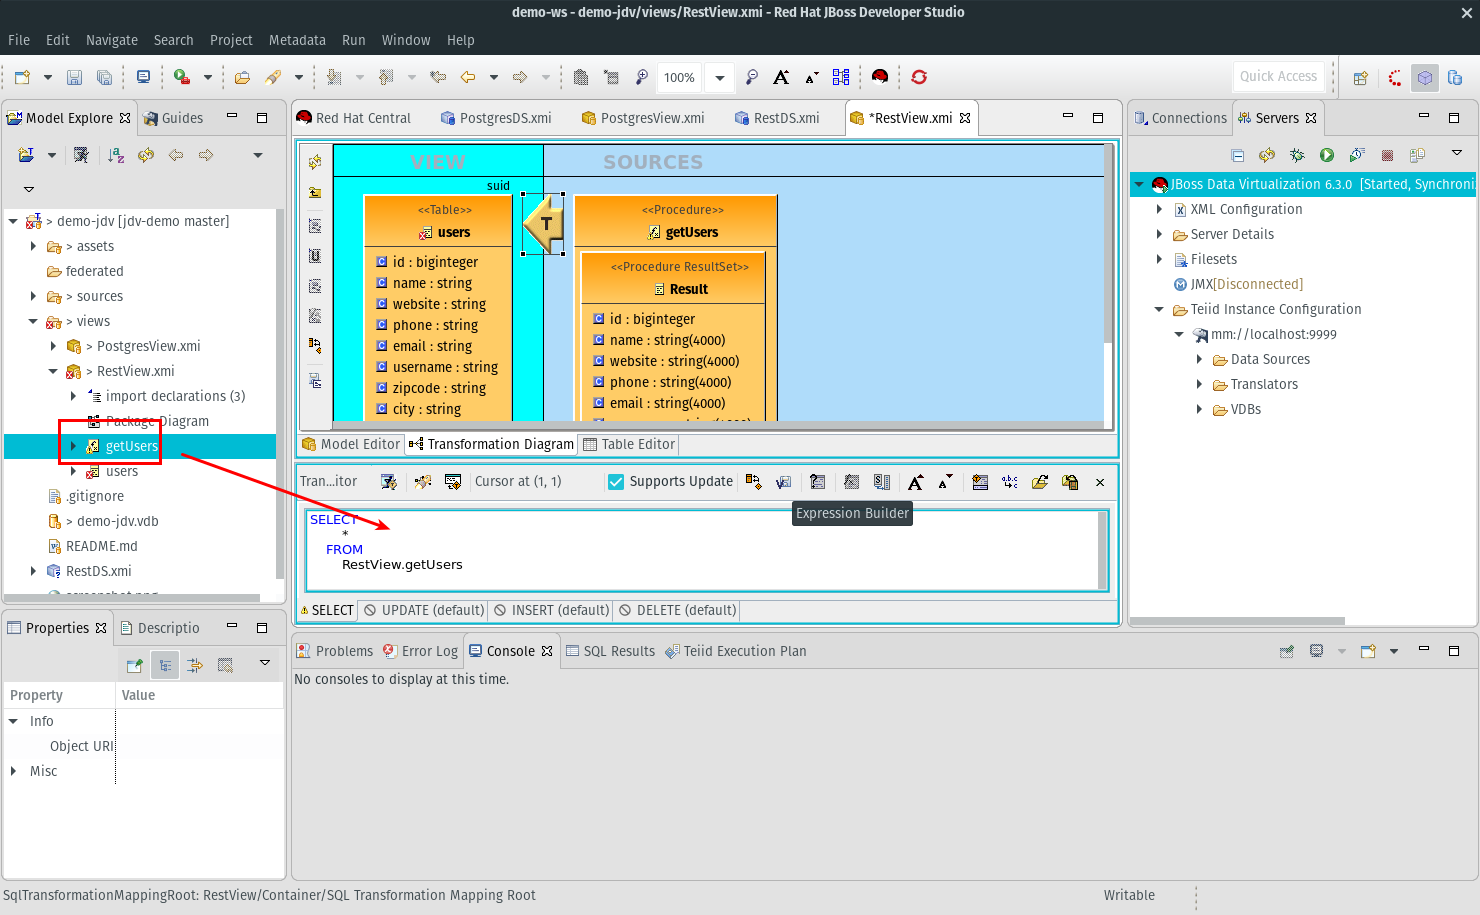Click the increase font size icon in transformation editor
Viewport: 1480px width, 915px height.
[x=915, y=482]
